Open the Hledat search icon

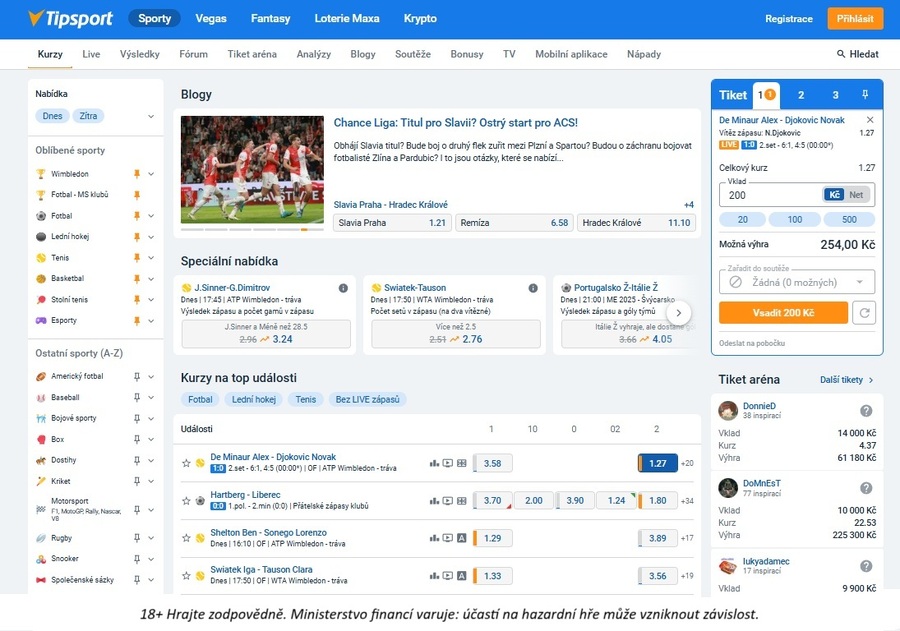pos(841,54)
